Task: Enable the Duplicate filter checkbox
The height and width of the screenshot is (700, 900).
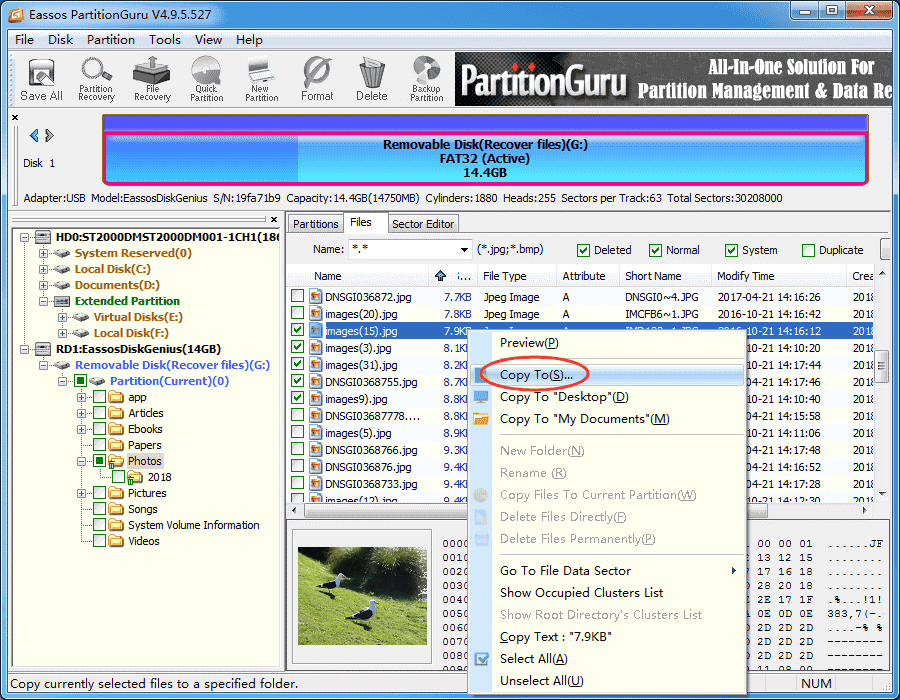Action: [x=808, y=250]
